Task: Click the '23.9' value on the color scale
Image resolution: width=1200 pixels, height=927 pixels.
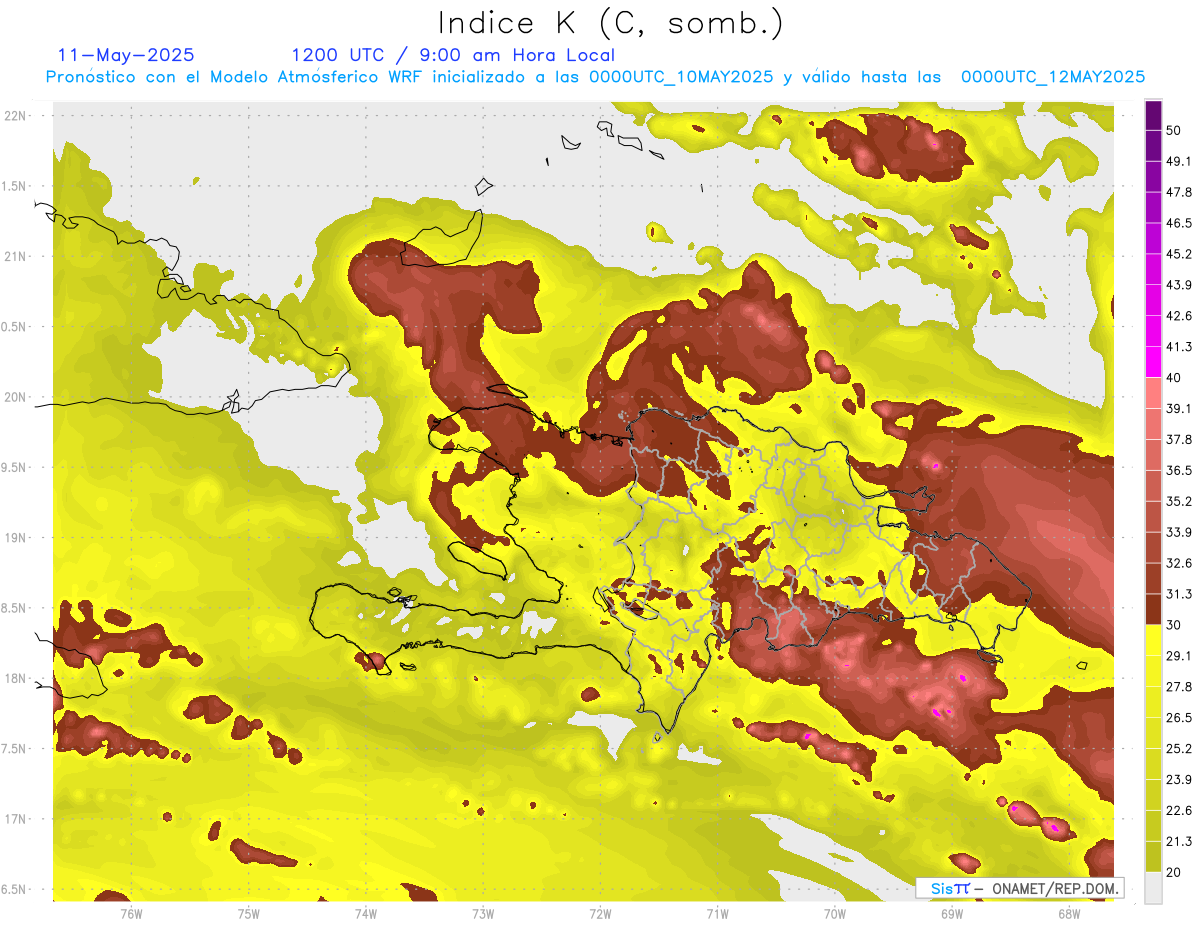Action: tap(1178, 780)
